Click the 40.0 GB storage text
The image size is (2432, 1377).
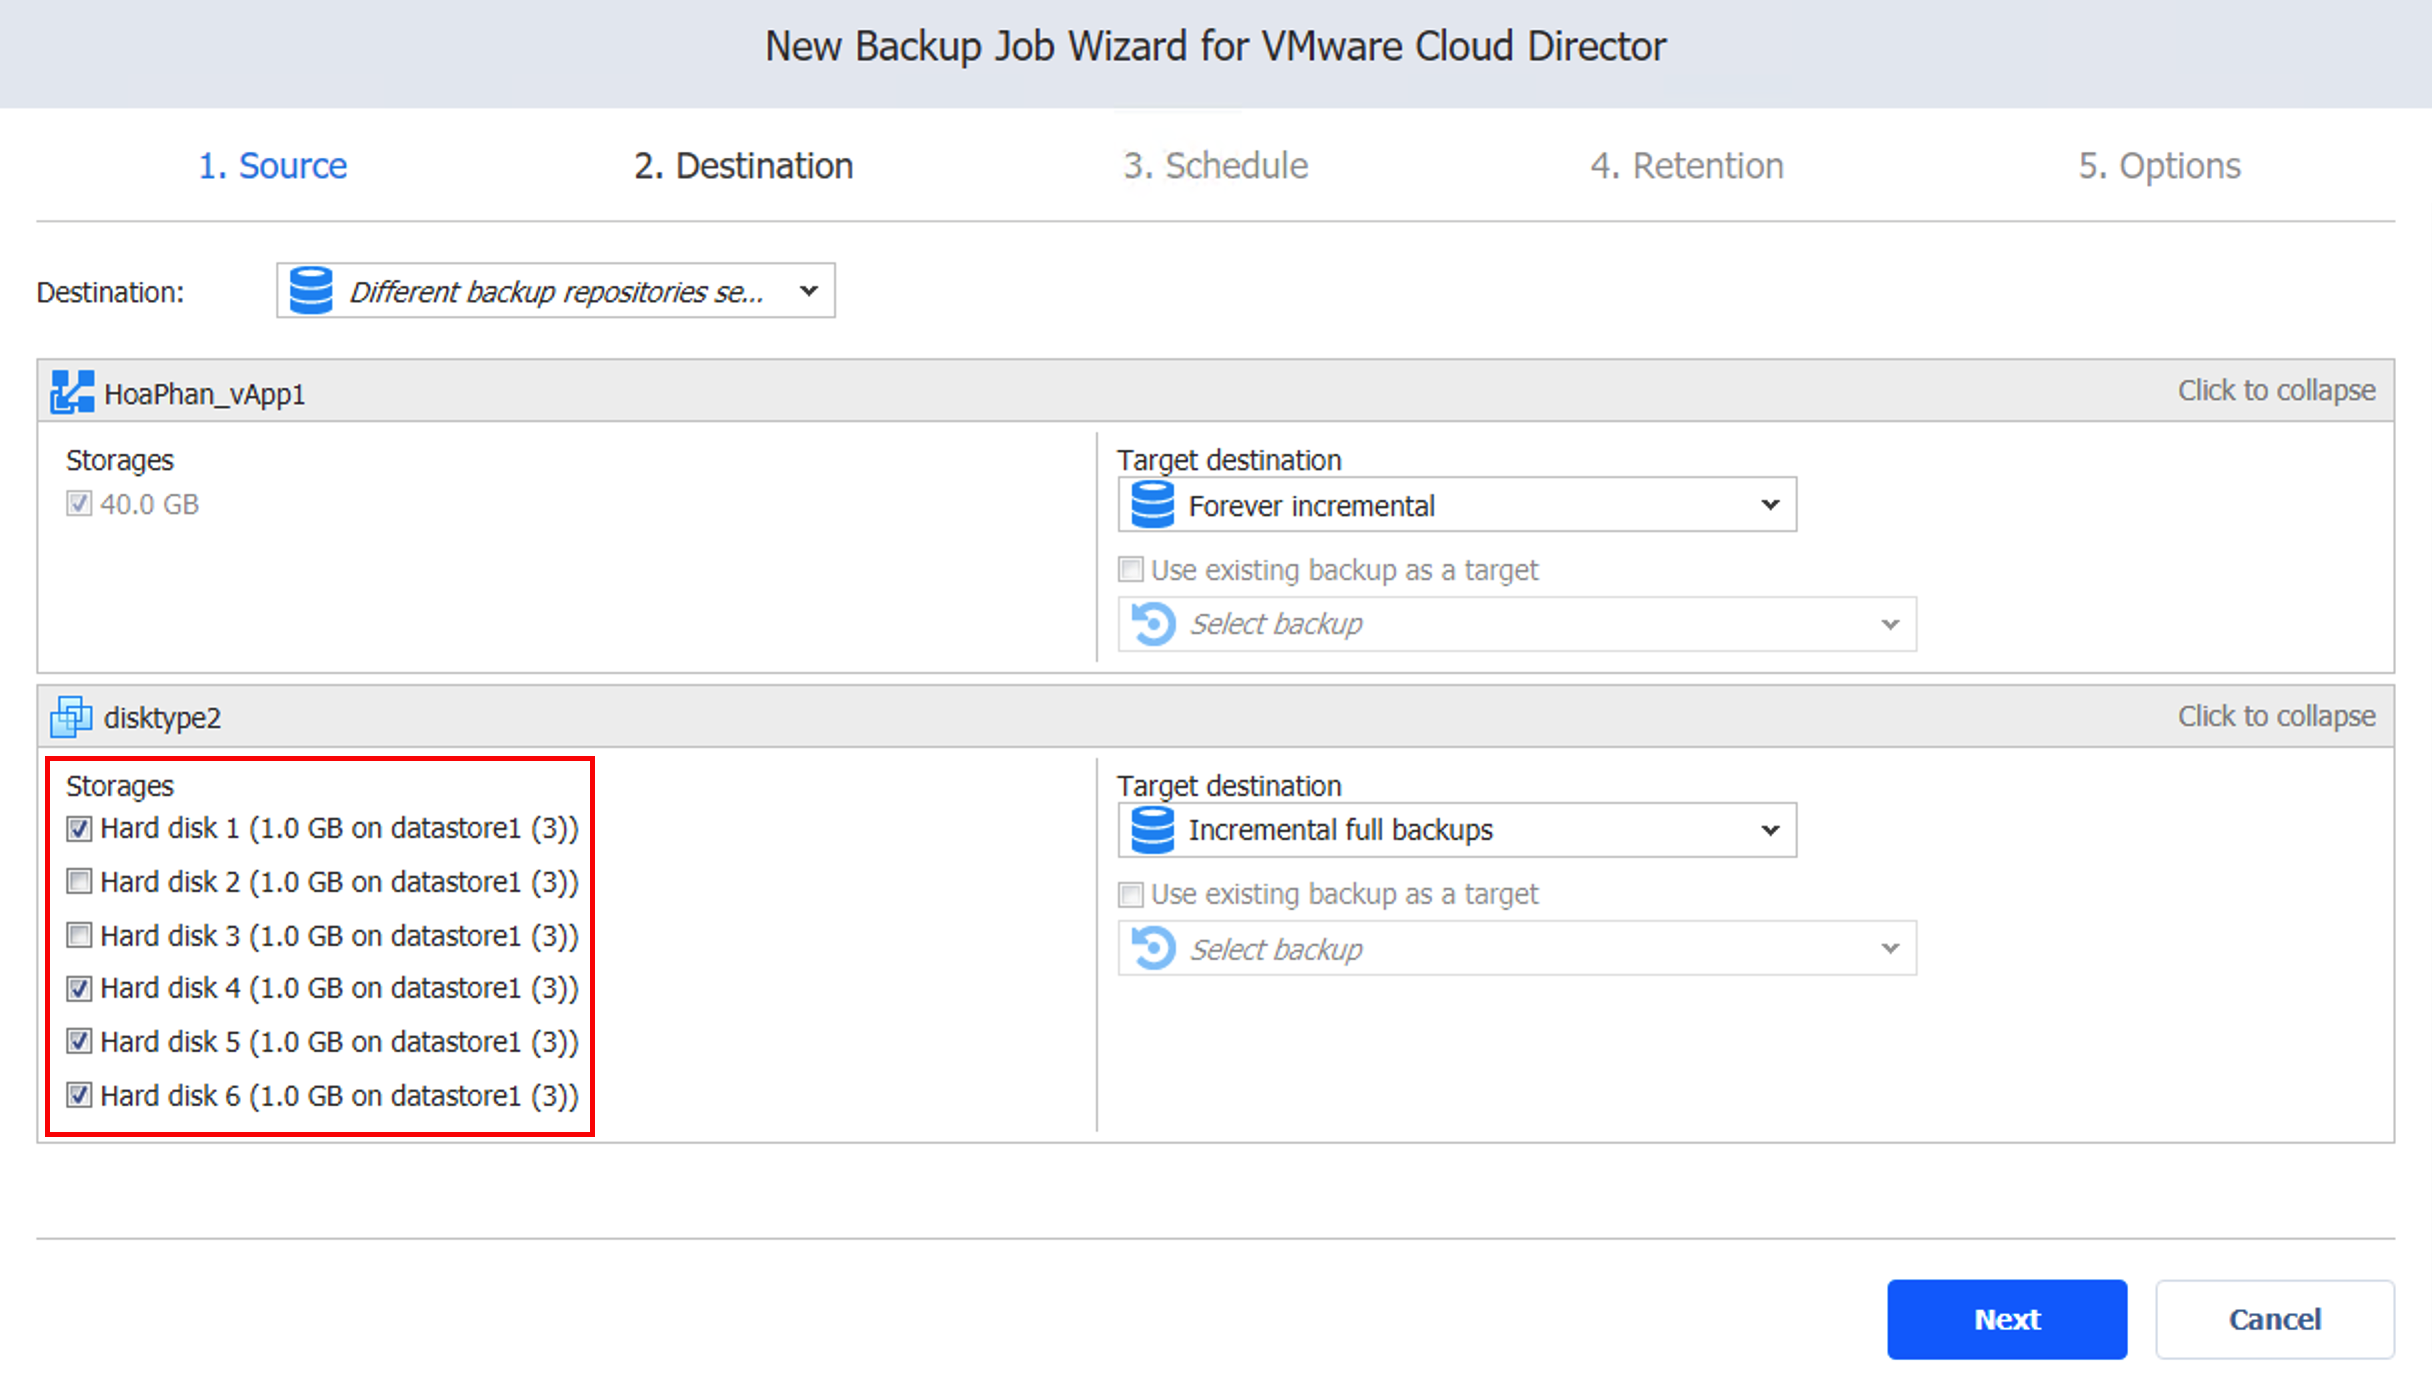tap(149, 504)
